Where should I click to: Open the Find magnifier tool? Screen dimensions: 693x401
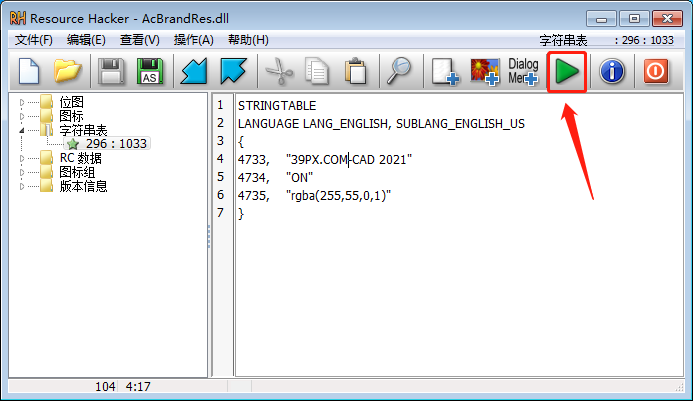point(400,71)
